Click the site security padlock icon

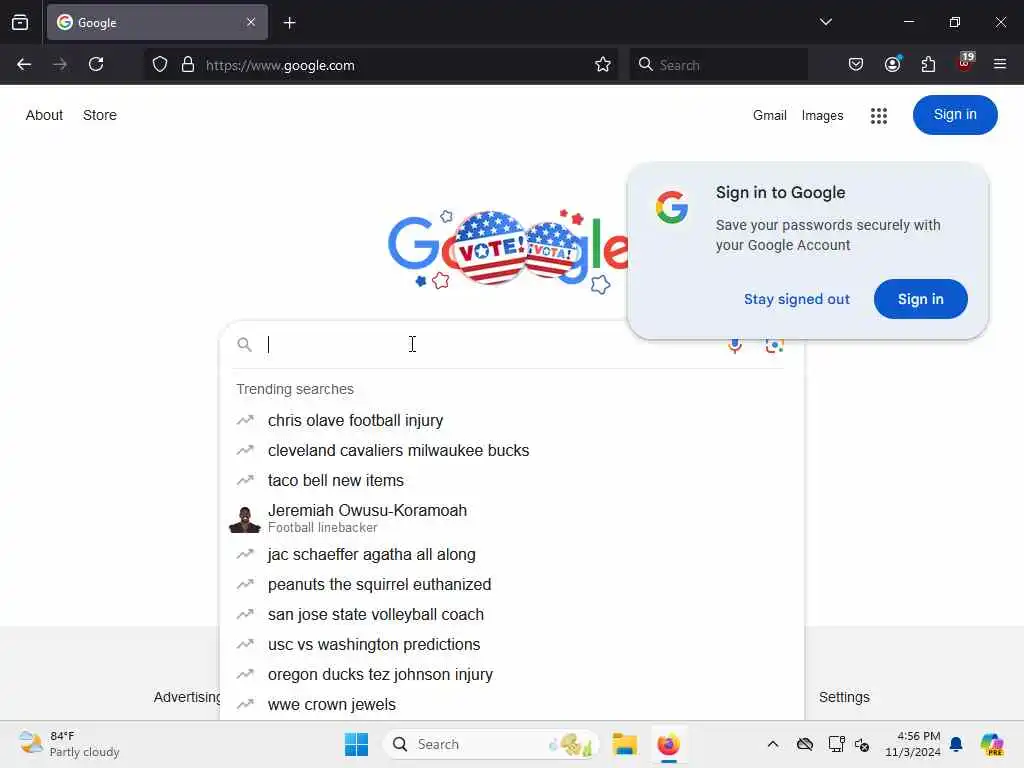click(x=188, y=65)
